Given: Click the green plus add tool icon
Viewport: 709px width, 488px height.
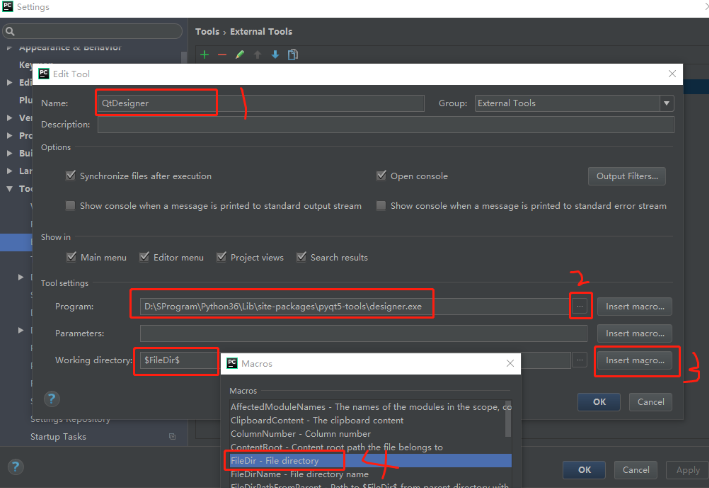Looking at the screenshot, I should point(204,54).
